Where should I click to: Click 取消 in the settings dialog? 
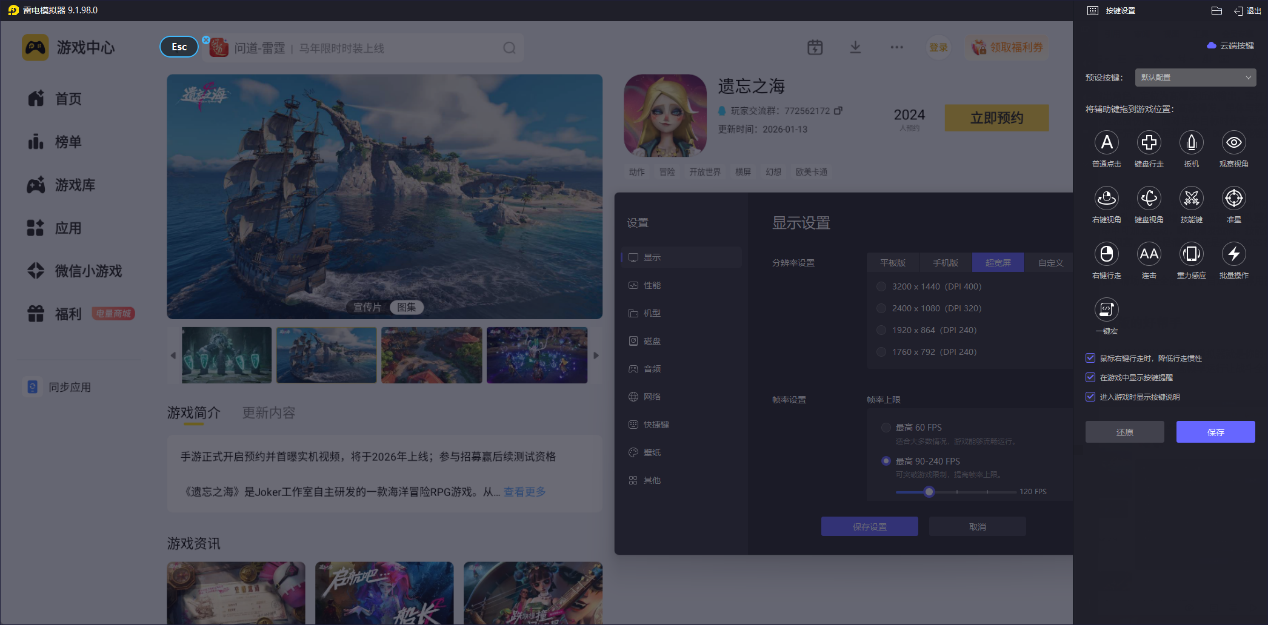point(977,526)
